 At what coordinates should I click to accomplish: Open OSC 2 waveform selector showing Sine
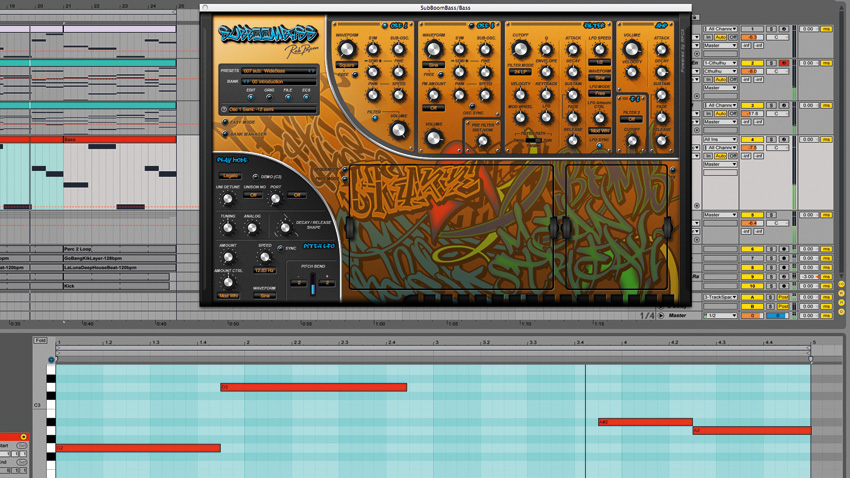click(433, 65)
